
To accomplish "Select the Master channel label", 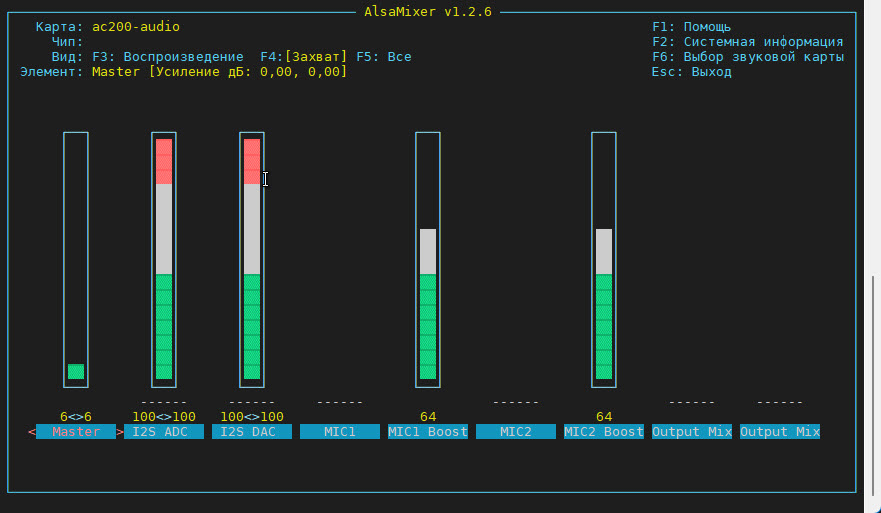I will coord(76,432).
